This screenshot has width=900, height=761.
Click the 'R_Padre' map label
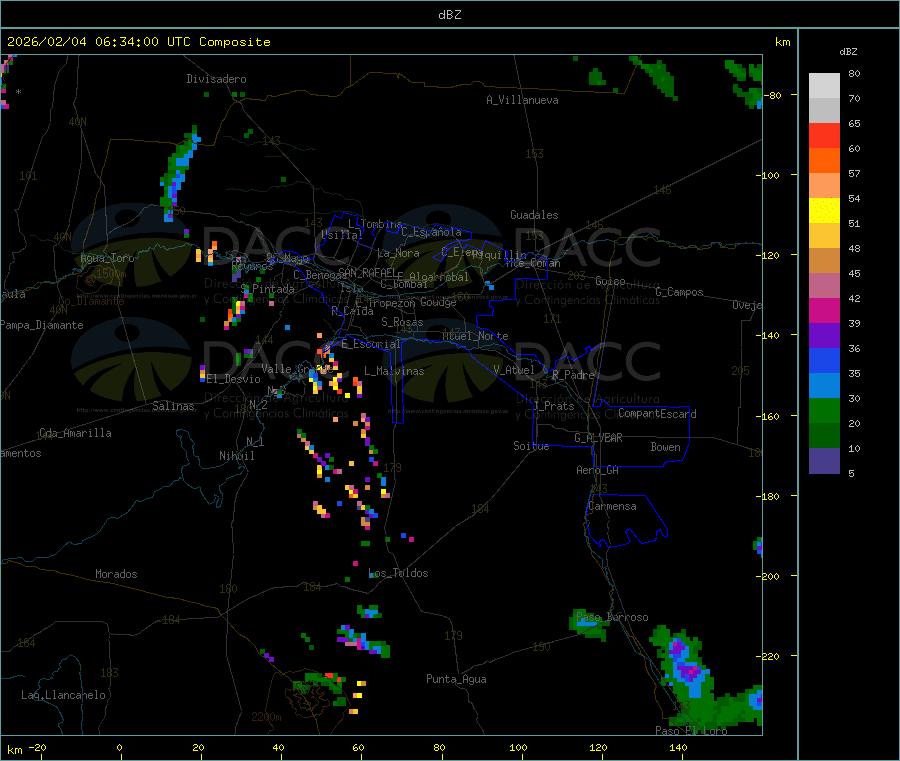coord(573,375)
